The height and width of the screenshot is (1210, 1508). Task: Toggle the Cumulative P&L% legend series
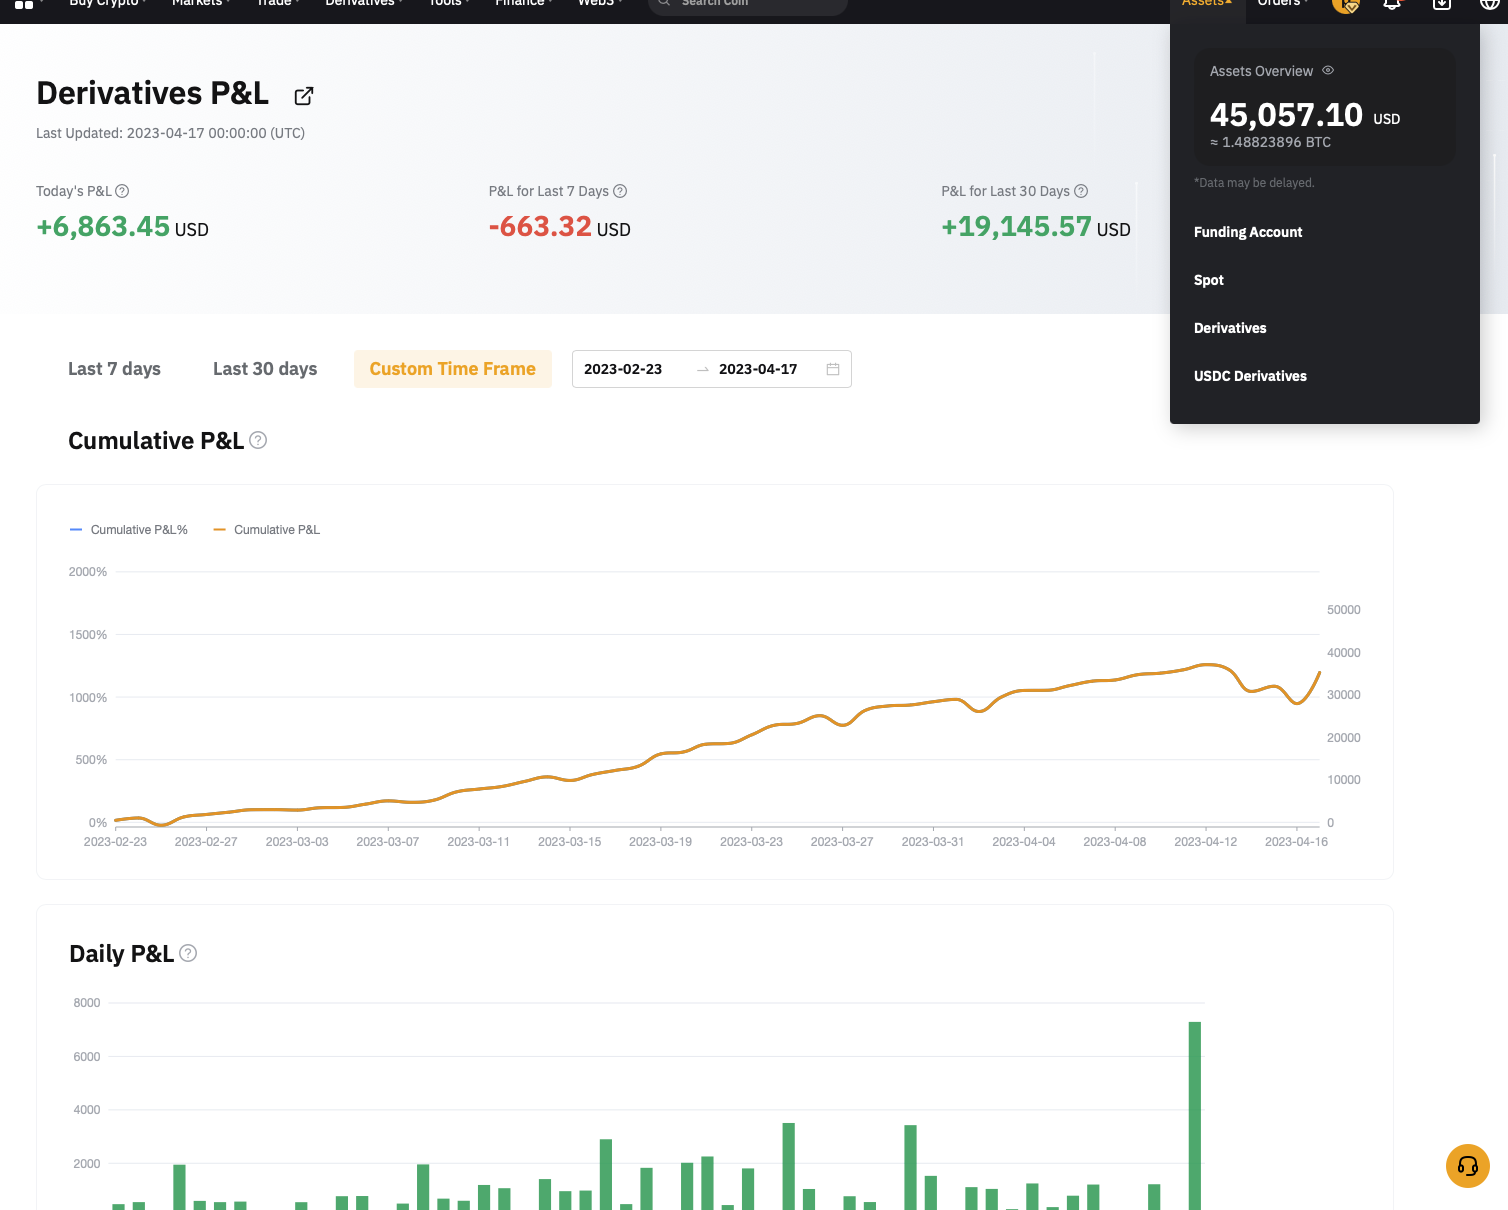(x=129, y=530)
